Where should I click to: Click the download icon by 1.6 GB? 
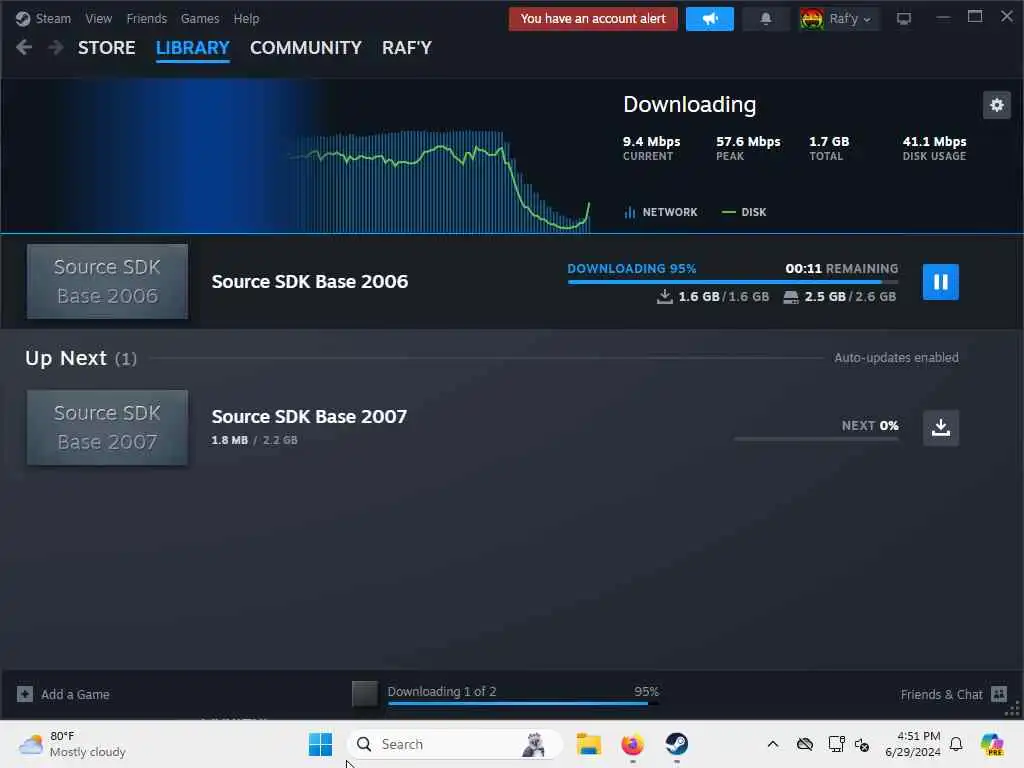click(664, 296)
